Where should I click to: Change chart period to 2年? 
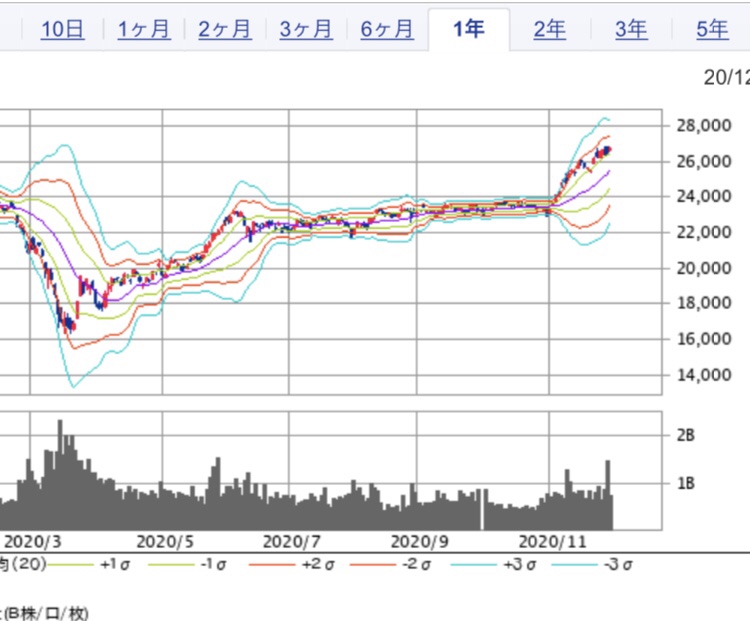point(550,29)
